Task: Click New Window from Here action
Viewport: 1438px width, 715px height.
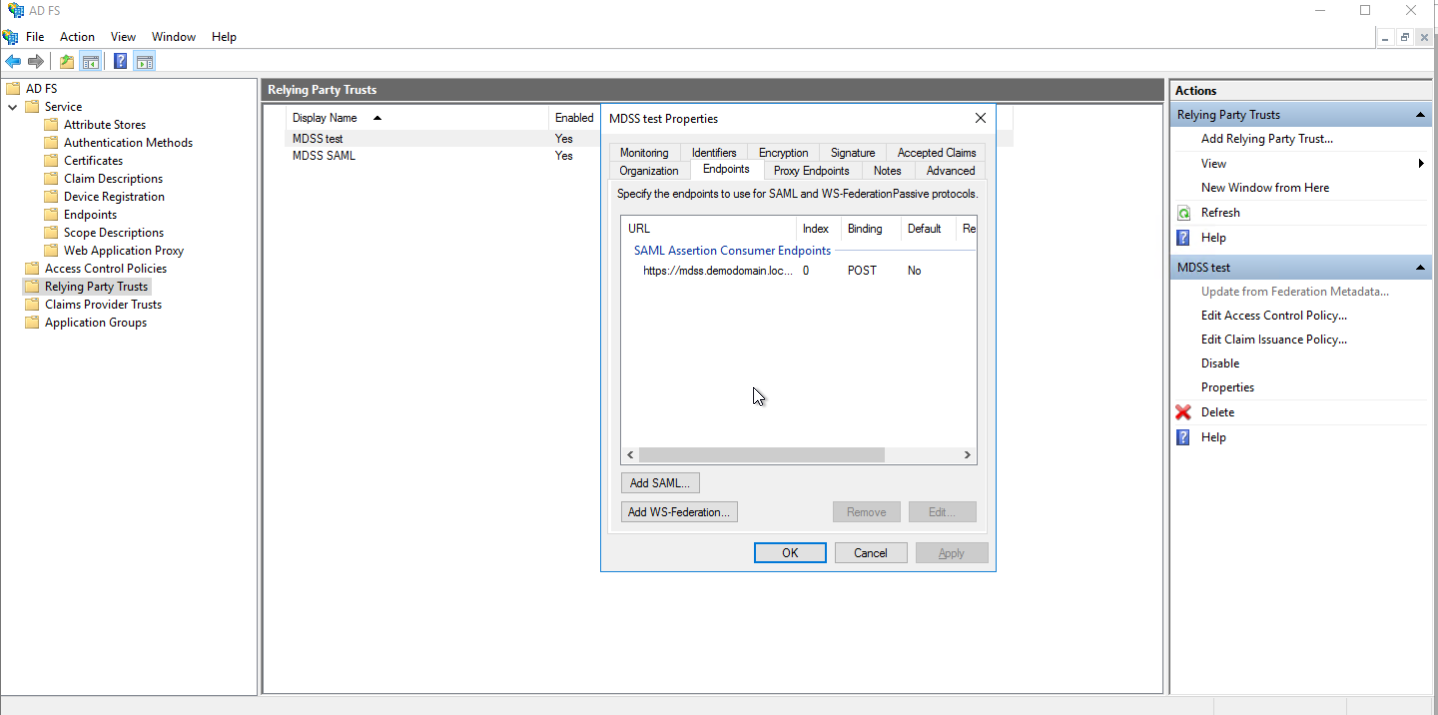Action: point(1265,187)
